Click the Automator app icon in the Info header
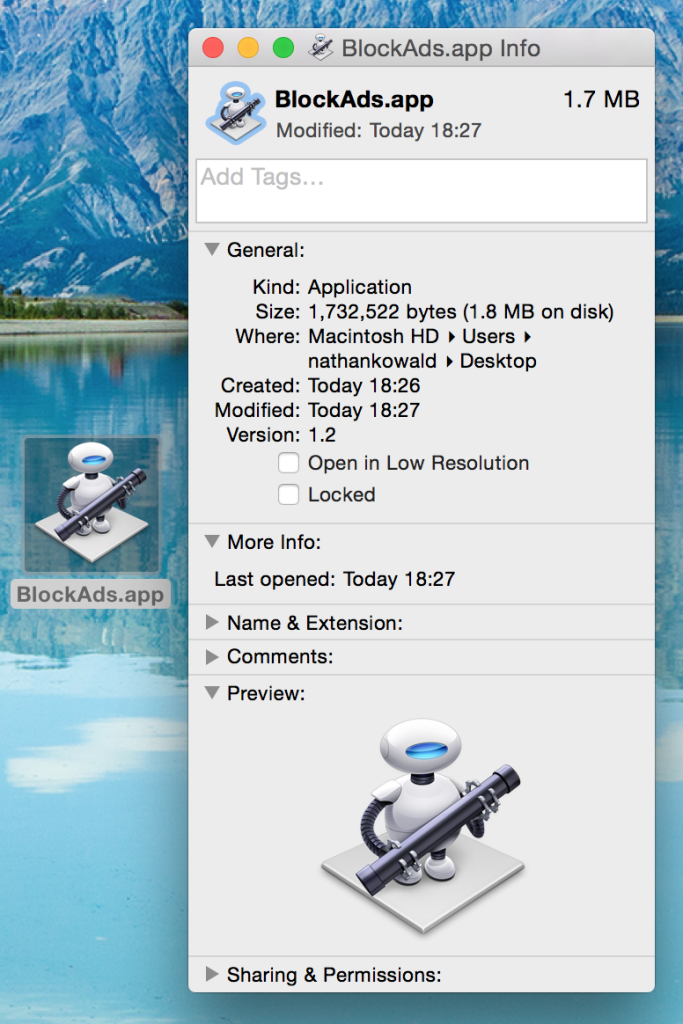This screenshot has height=1024, width=683. point(236,112)
